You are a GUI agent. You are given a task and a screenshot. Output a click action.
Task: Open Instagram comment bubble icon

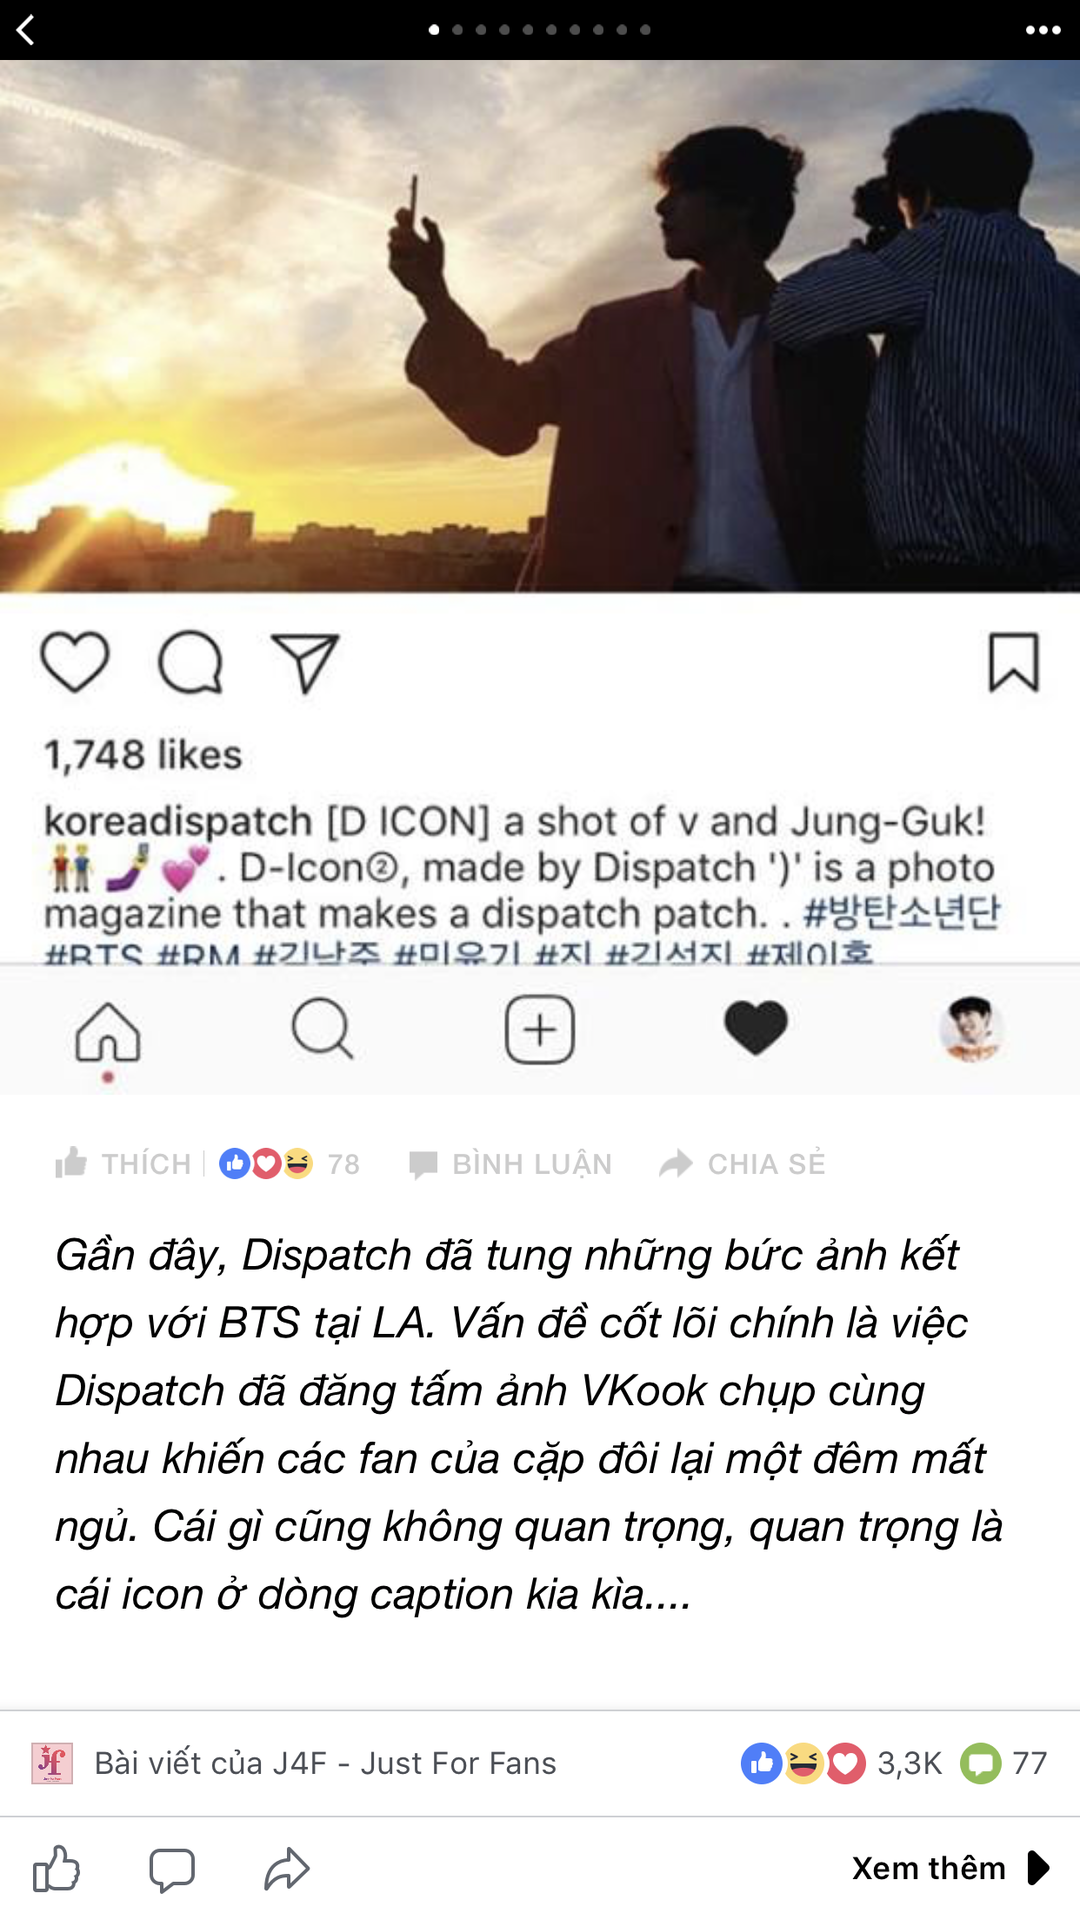pos(190,662)
